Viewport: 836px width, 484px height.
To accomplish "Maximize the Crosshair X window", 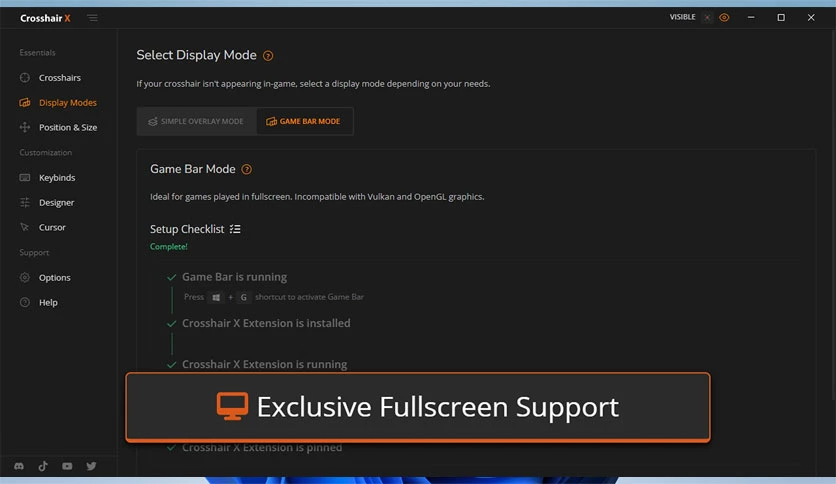I will (x=781, y=18).
